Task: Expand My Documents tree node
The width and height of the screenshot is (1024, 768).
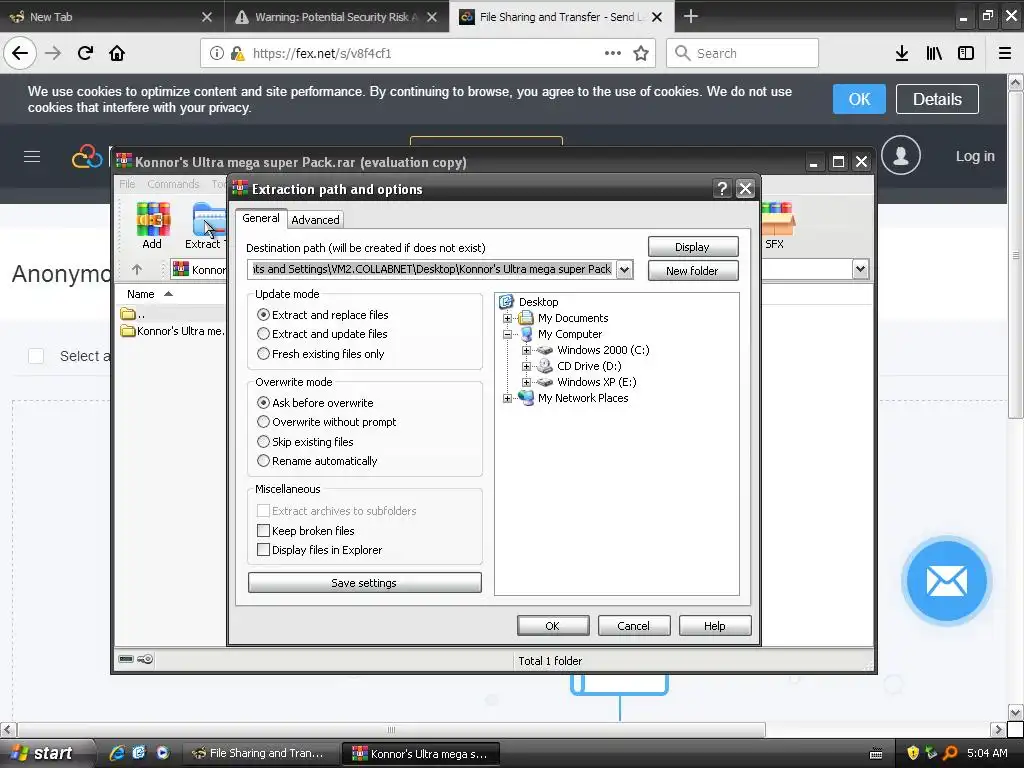Action: (x=507, y=319)
